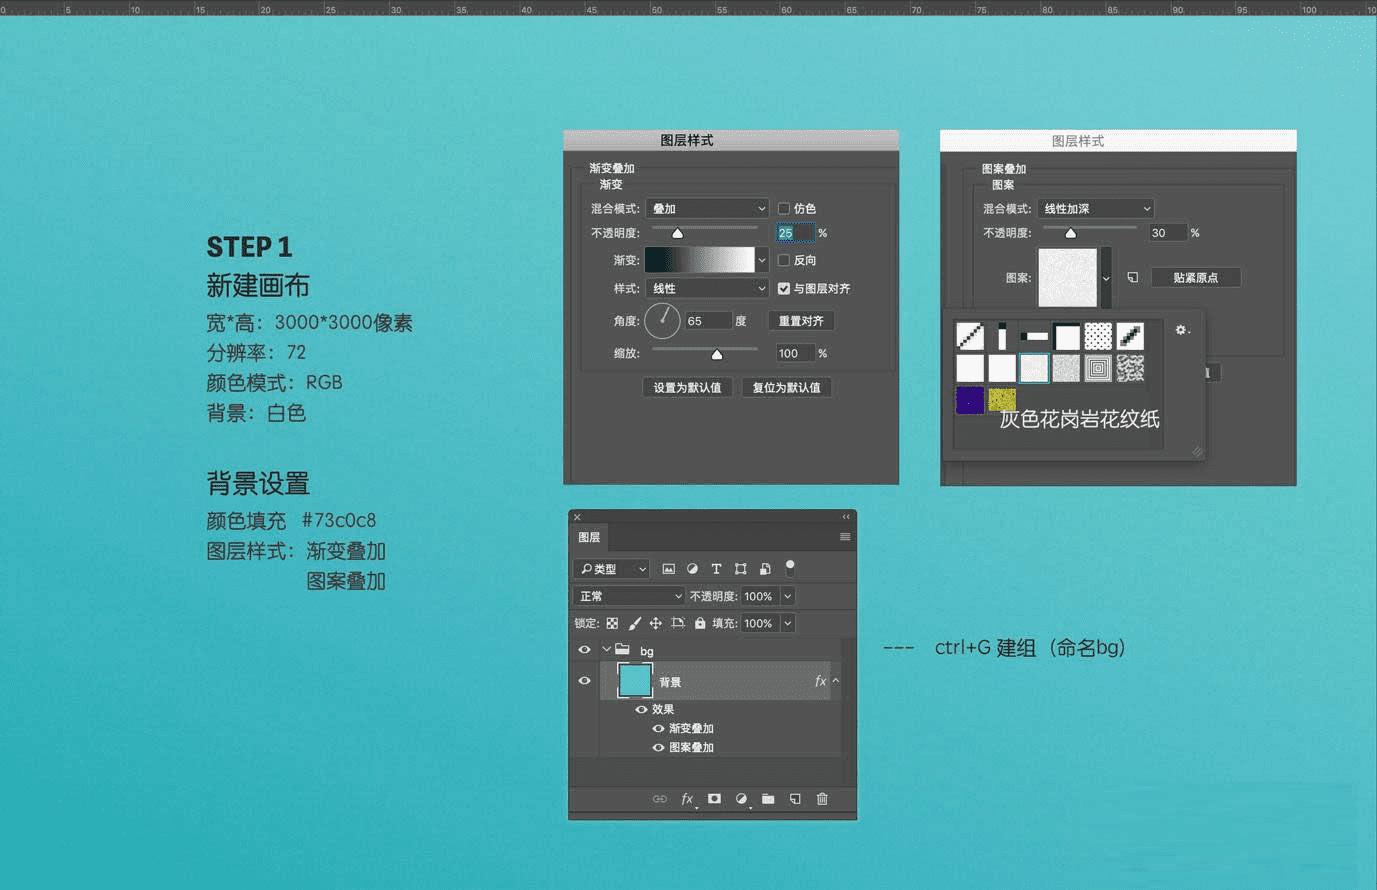The image size is (1377, 890).
Task: Click the smart object filter icon
Action: [765, 569]
